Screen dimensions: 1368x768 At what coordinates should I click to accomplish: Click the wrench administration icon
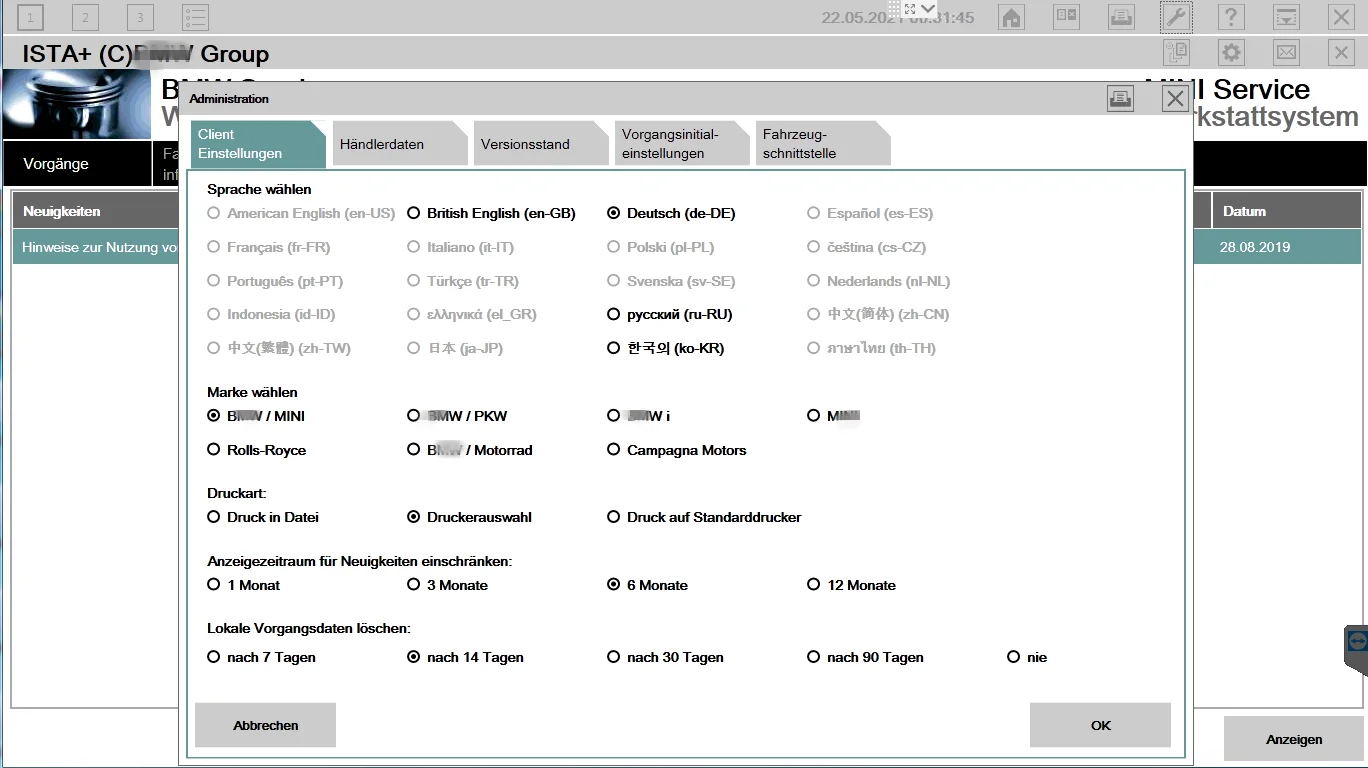click(1176, 17)
